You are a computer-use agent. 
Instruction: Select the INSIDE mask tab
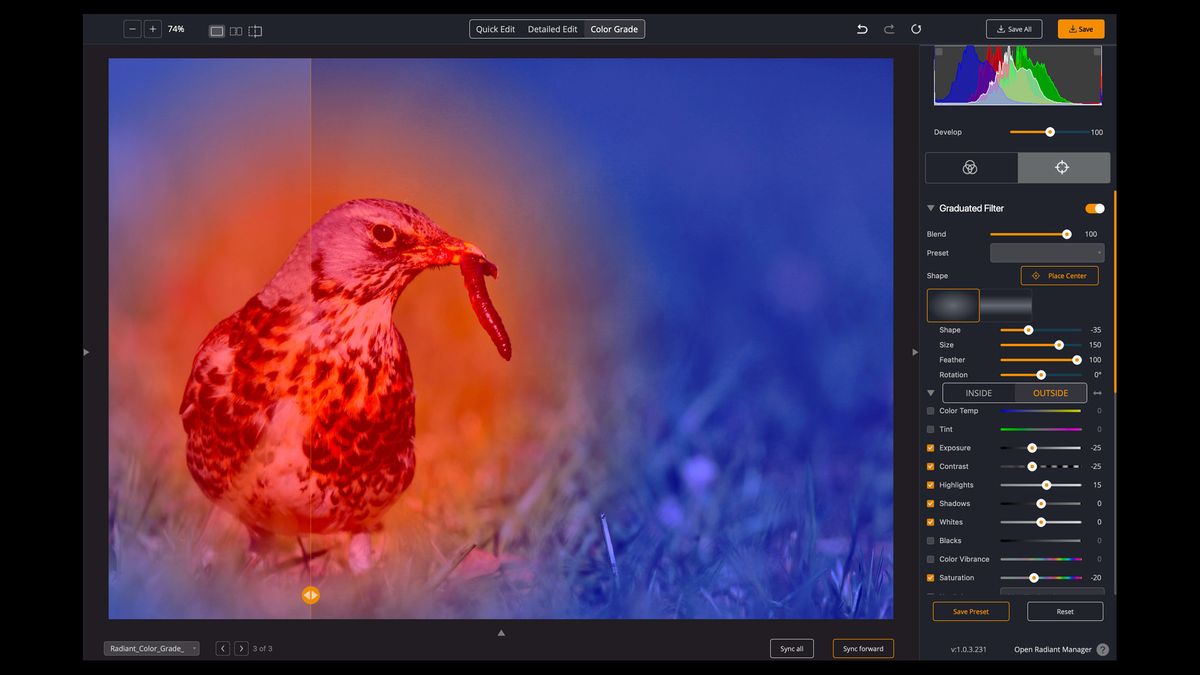point(978,393)
